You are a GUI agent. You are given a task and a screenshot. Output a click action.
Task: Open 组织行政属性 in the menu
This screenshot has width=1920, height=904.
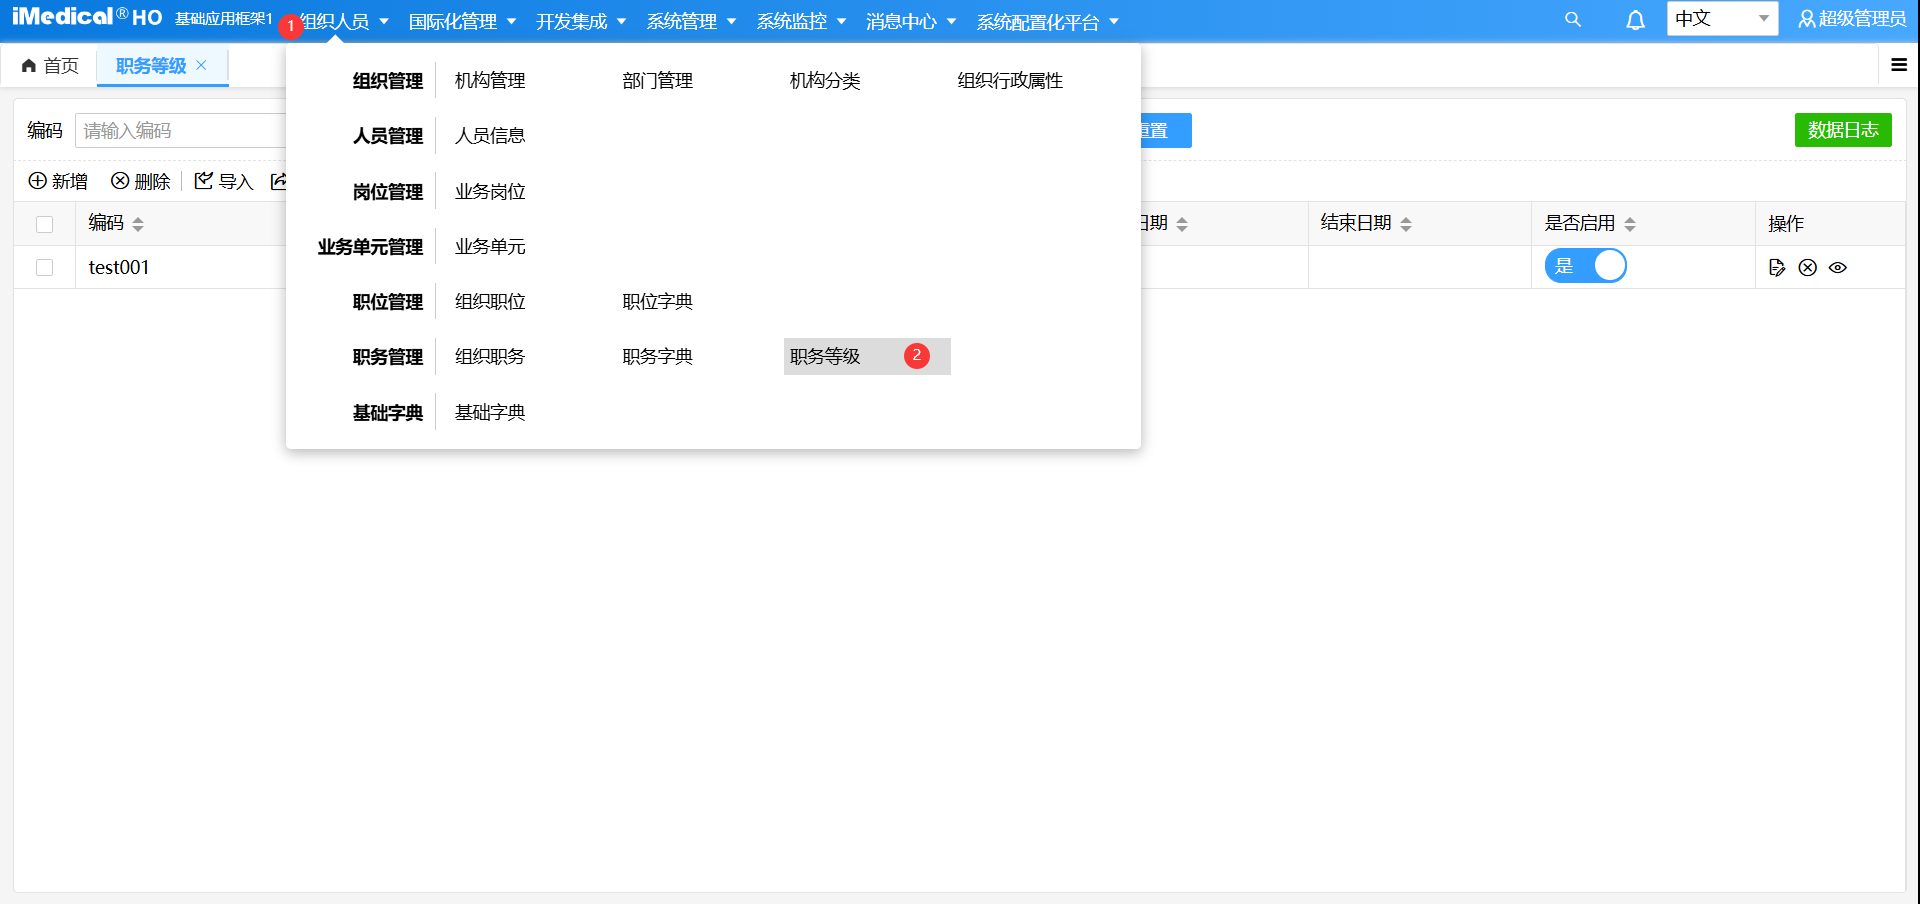click(1010, 81)
